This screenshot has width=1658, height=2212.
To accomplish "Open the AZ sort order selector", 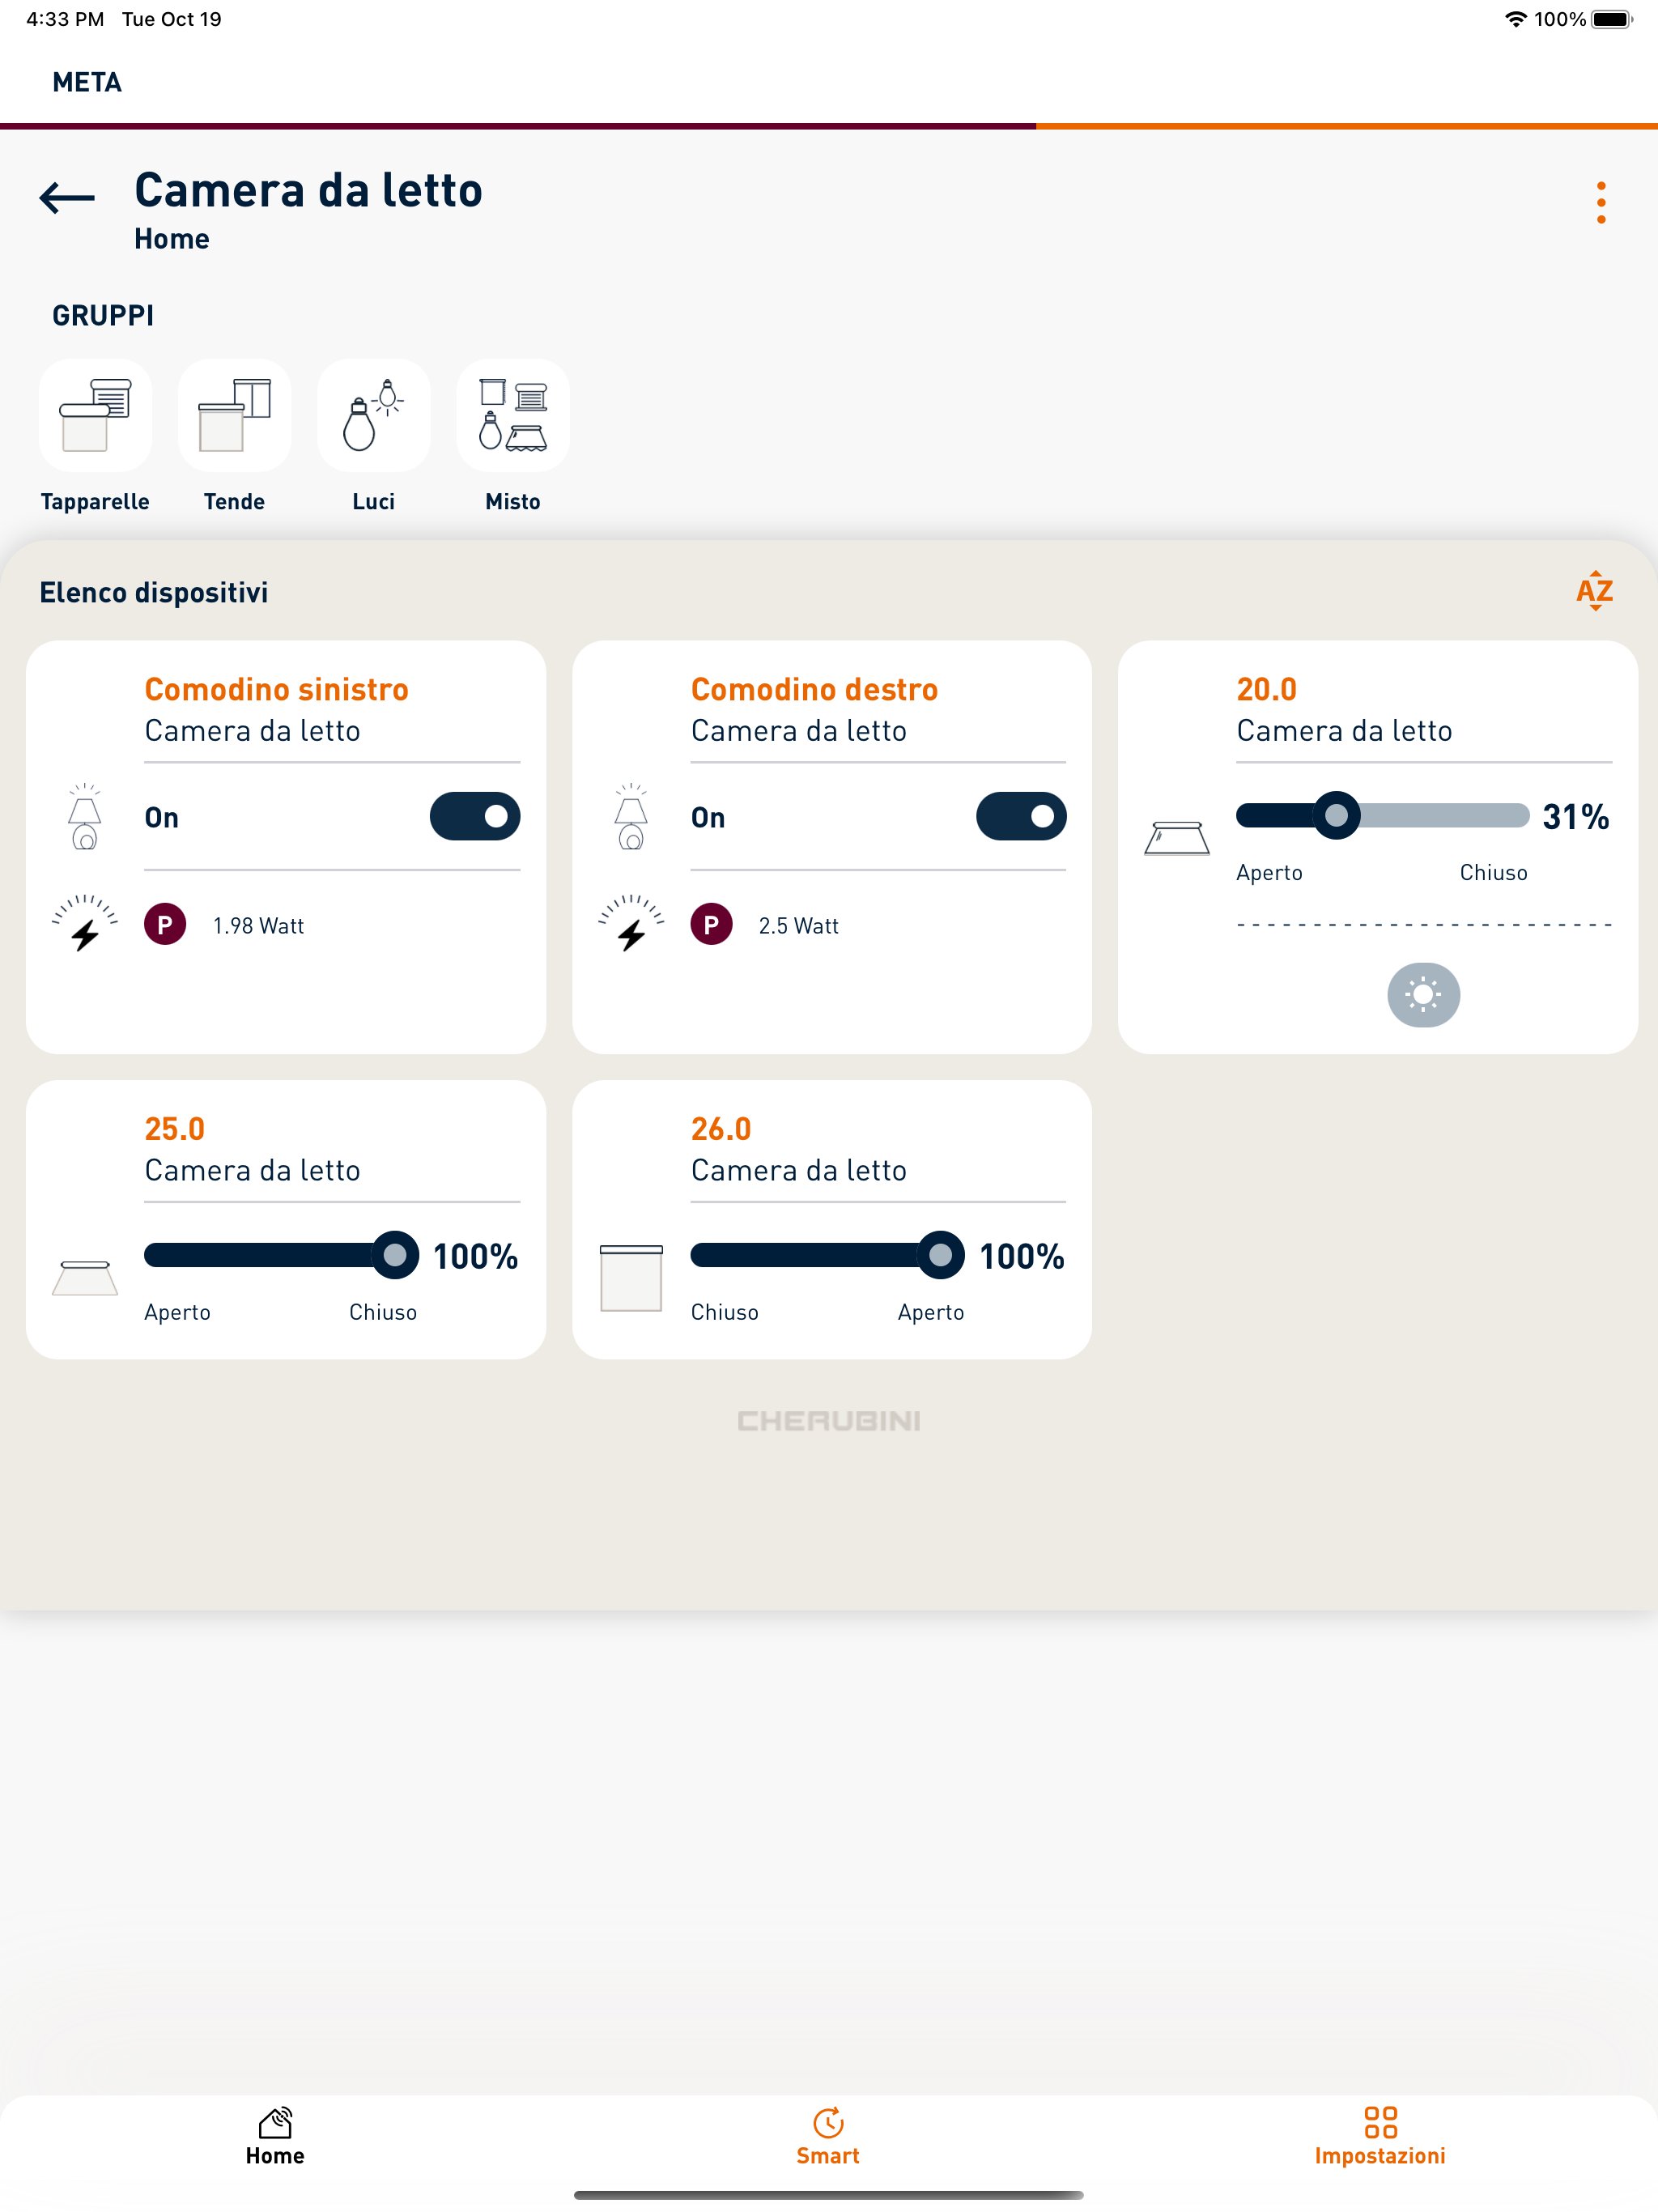I will (1594, 591).
